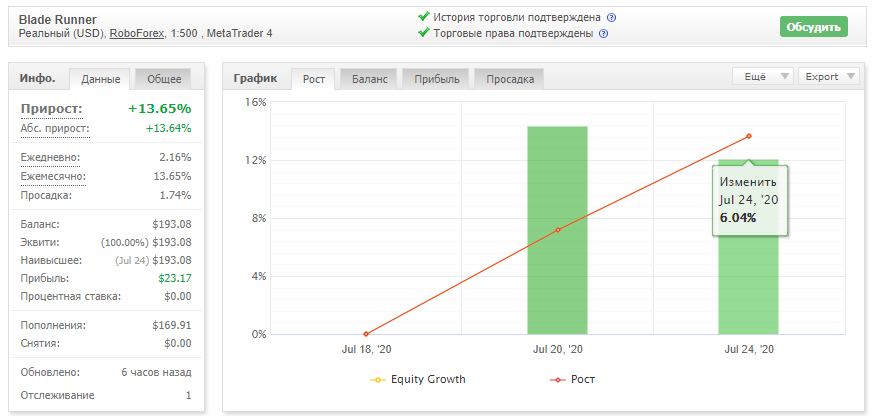Toggle the Equity Growth legend marker

click(x=377, y=380)
